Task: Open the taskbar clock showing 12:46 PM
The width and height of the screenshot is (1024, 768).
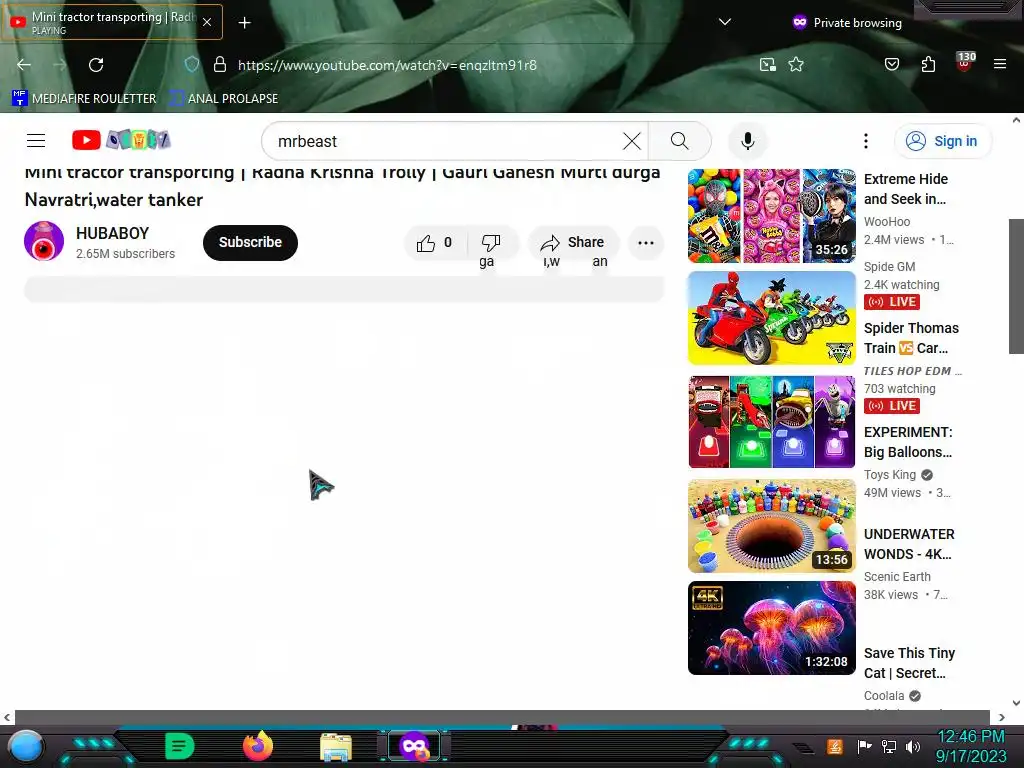Action: [971, 746]
